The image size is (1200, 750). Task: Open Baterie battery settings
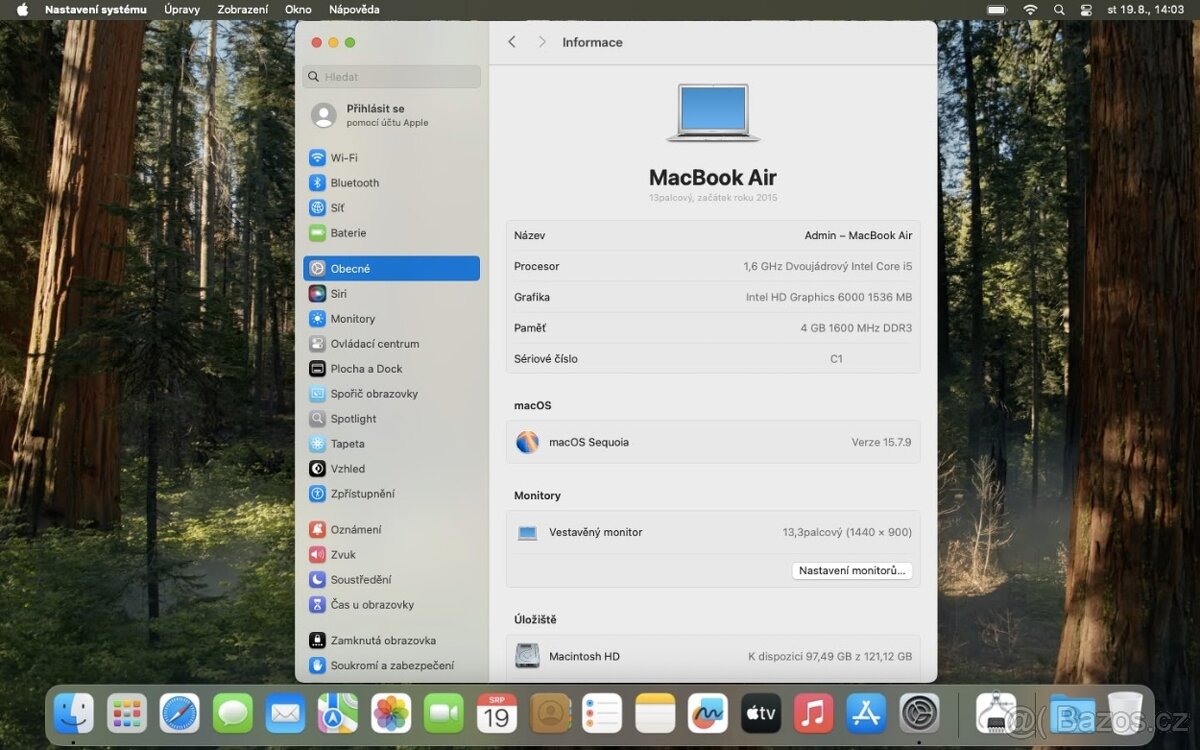point(391,233)
